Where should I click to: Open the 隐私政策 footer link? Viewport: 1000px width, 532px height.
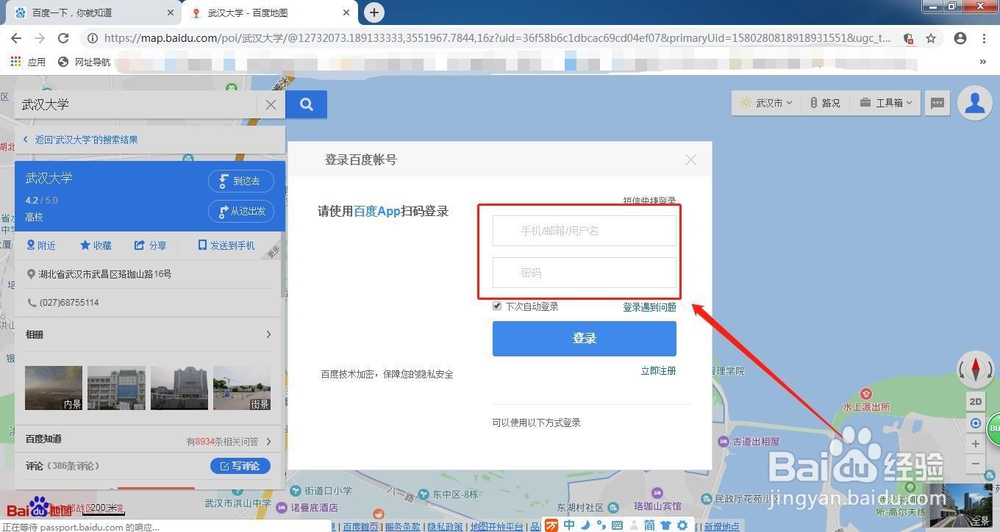445,526
